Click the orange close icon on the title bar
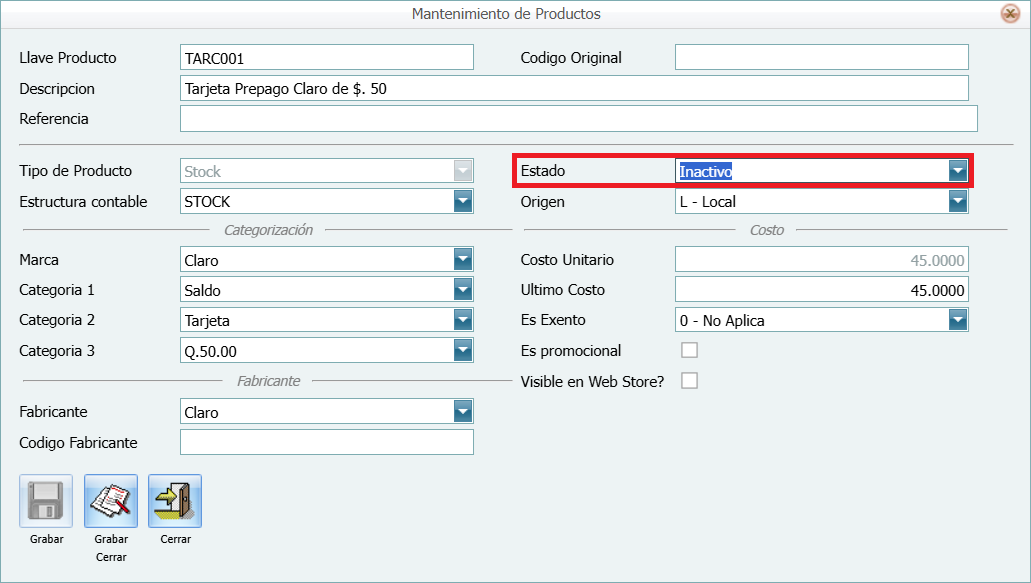1031x583 pixels. pos(1010,14)
